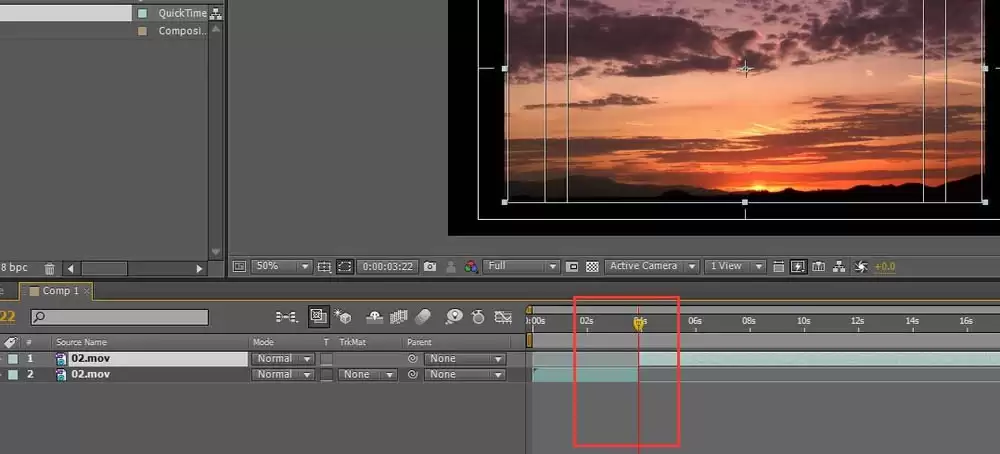Open the Full resolution dropdown

coord(521,267)
